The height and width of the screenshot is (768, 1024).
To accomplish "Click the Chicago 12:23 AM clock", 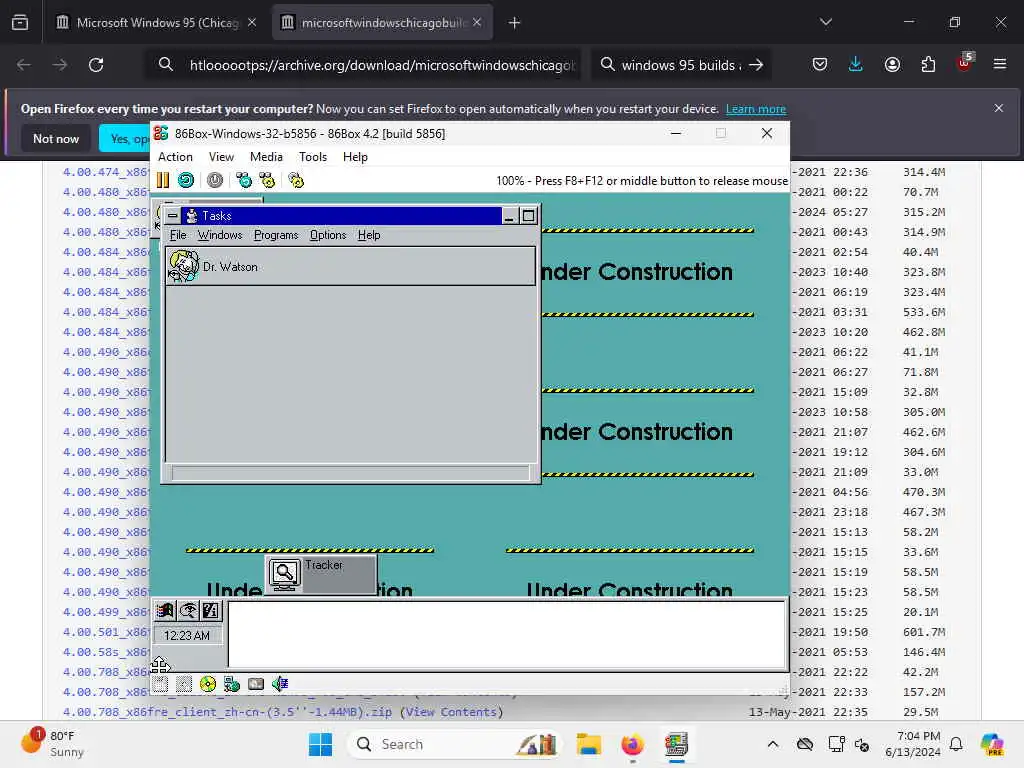I will [x=187, y=635].
